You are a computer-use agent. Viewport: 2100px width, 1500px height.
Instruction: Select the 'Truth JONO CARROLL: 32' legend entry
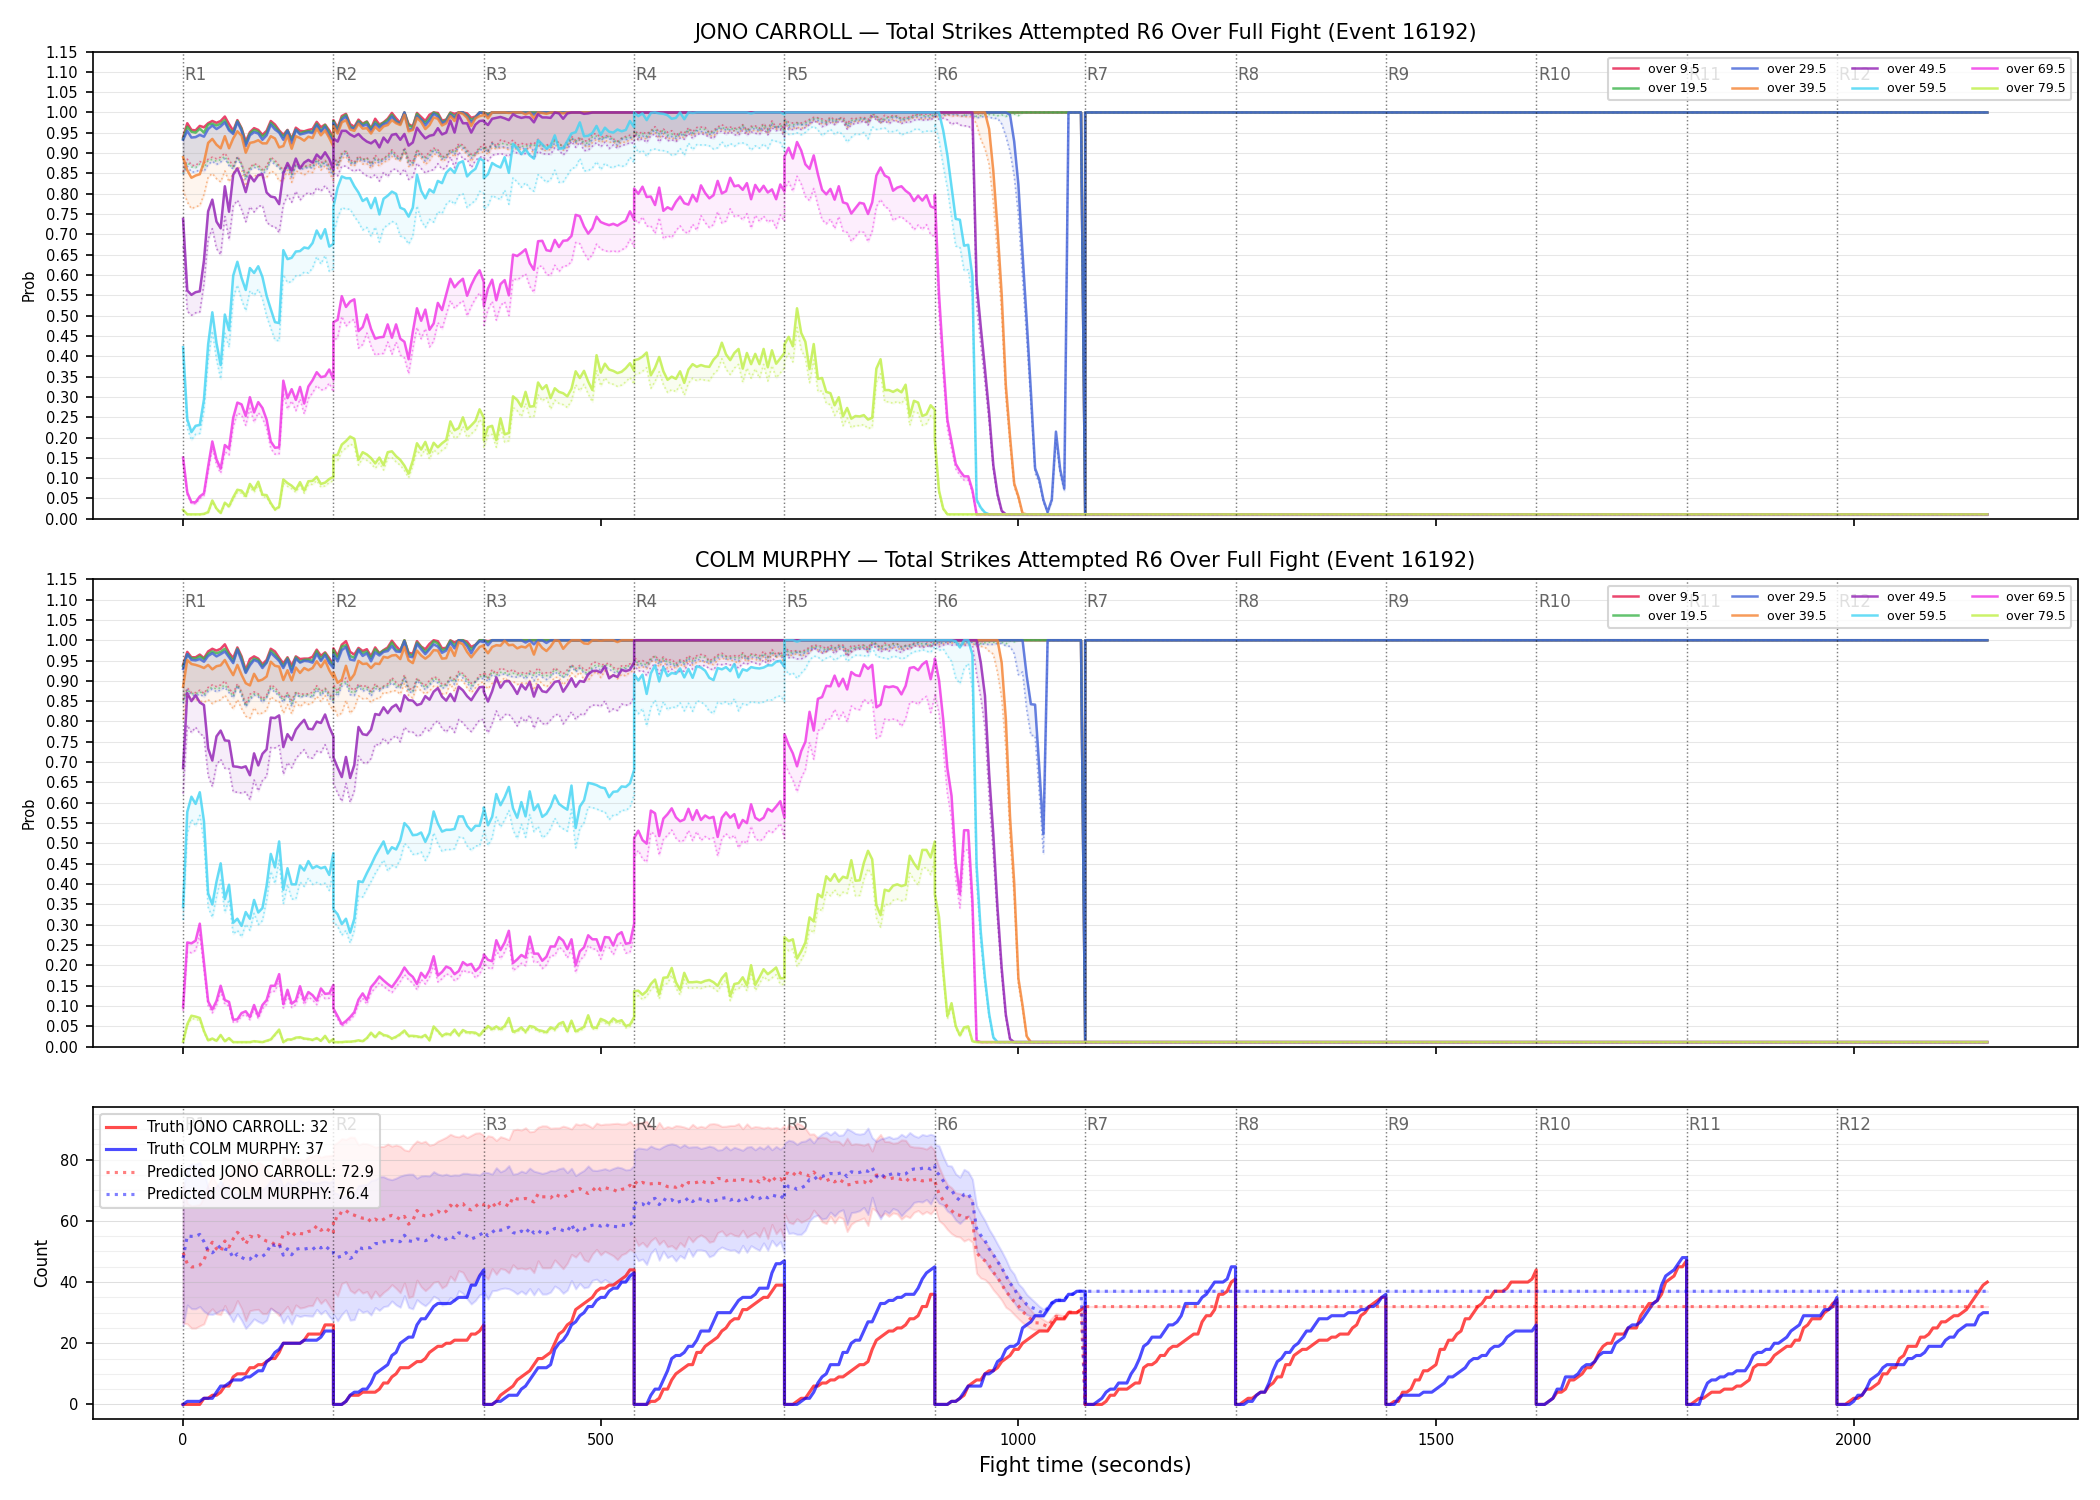216,1127
